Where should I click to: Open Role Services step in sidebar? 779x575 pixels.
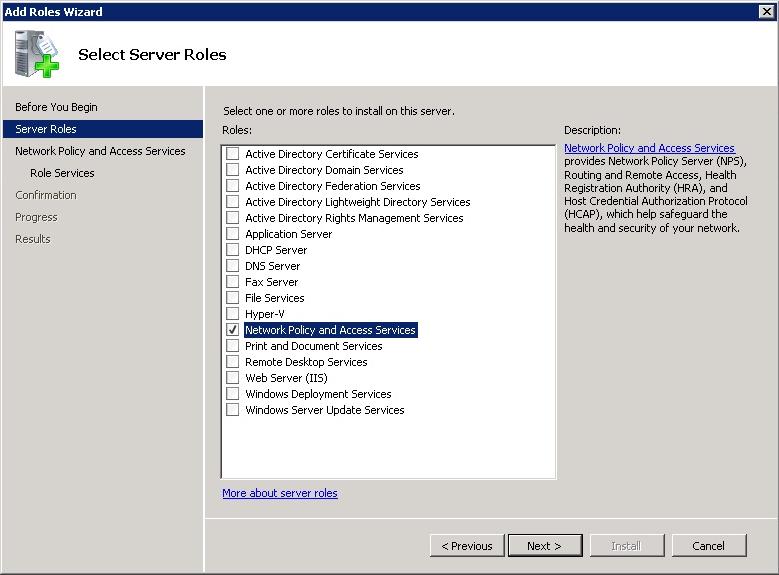62,173
